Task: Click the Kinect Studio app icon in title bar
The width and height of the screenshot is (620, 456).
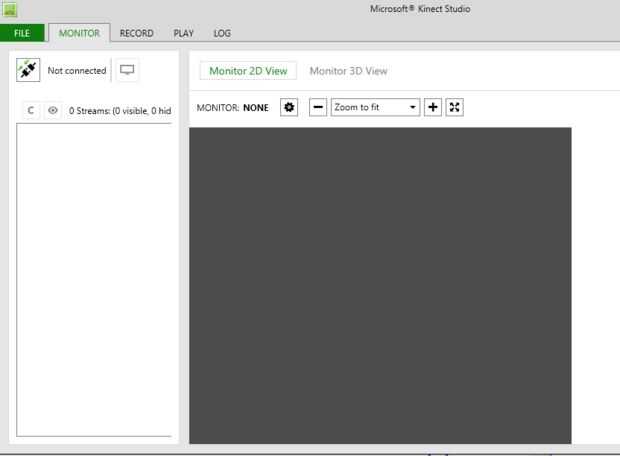Action: [9, 9]
